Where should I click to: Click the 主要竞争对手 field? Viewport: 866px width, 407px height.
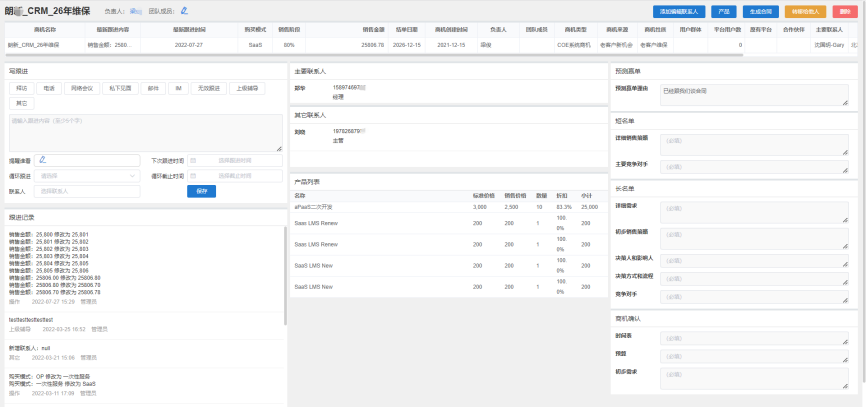tap(754, 167)
